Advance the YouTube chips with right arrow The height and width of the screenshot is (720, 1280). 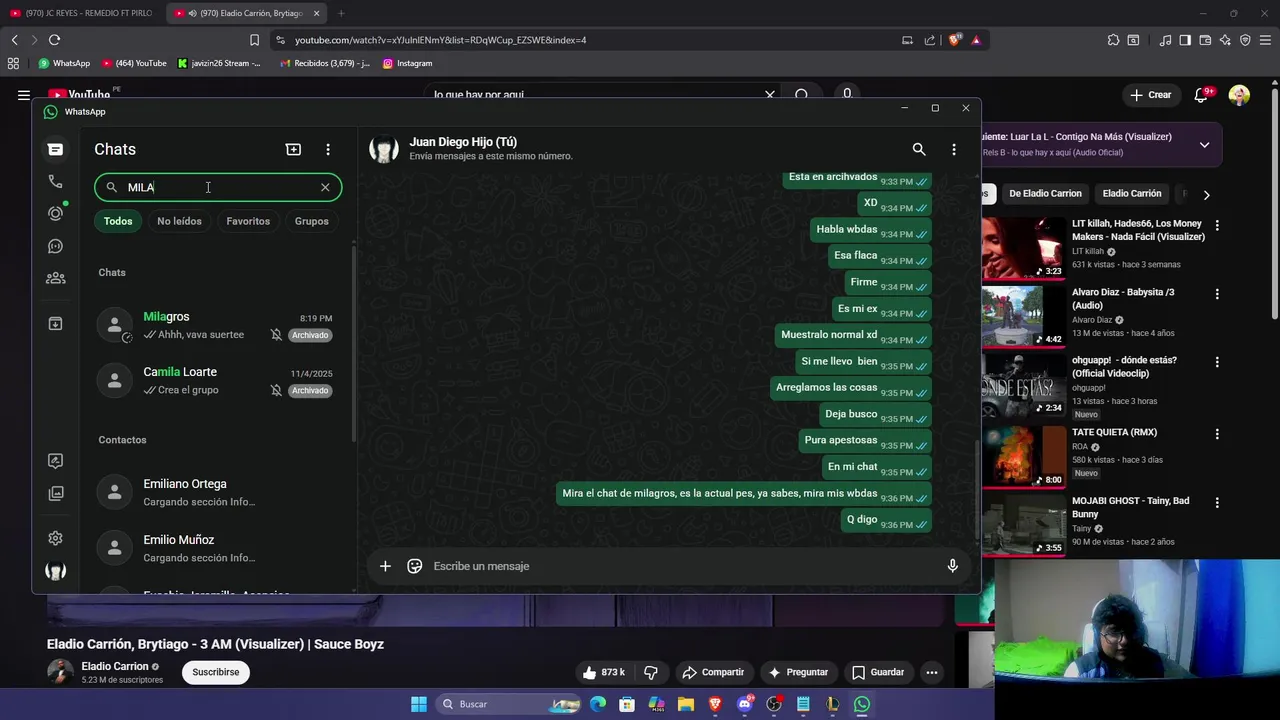(1206, 194)
